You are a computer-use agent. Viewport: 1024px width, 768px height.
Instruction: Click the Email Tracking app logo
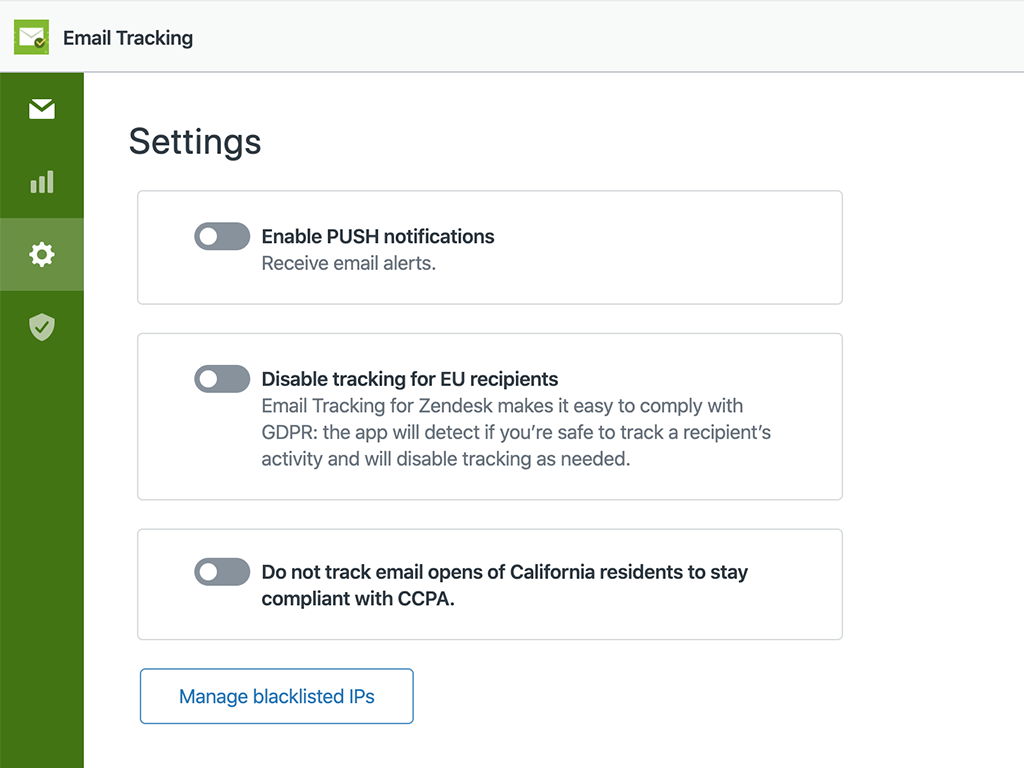[31, 38]
